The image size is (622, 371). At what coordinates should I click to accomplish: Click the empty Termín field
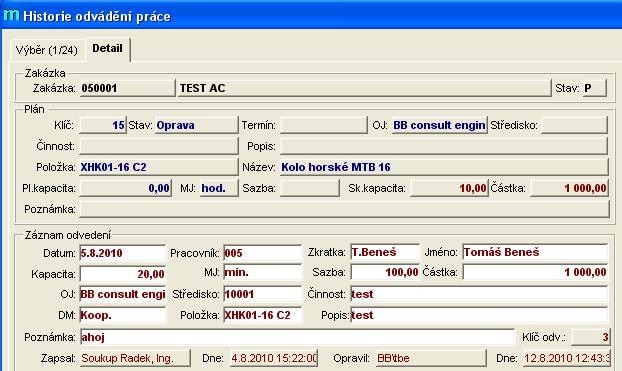click(x=324, y=125)
